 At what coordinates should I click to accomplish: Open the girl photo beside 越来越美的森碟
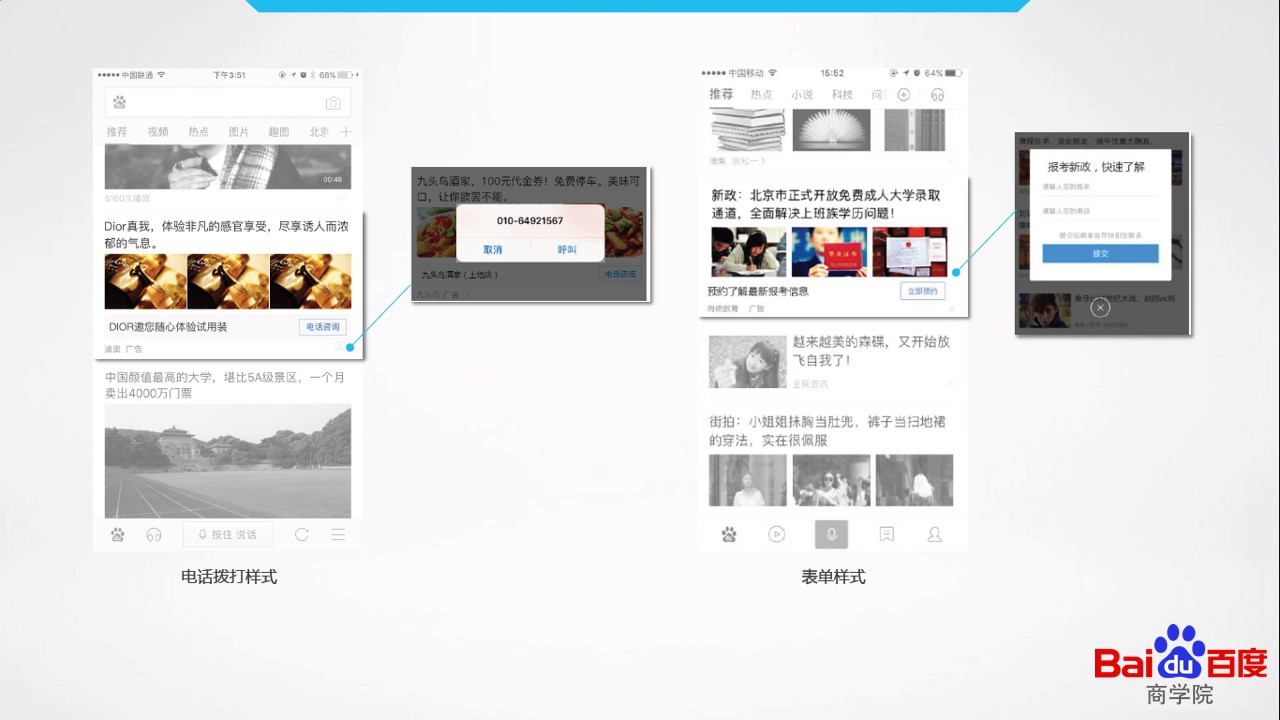[747, 362]
